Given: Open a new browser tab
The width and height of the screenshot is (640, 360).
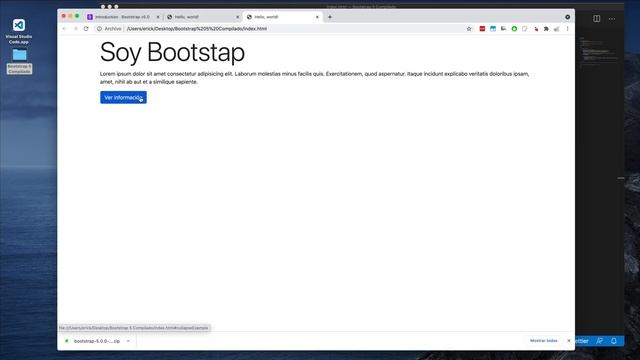Looking at the screenshot, I should 330,17.
